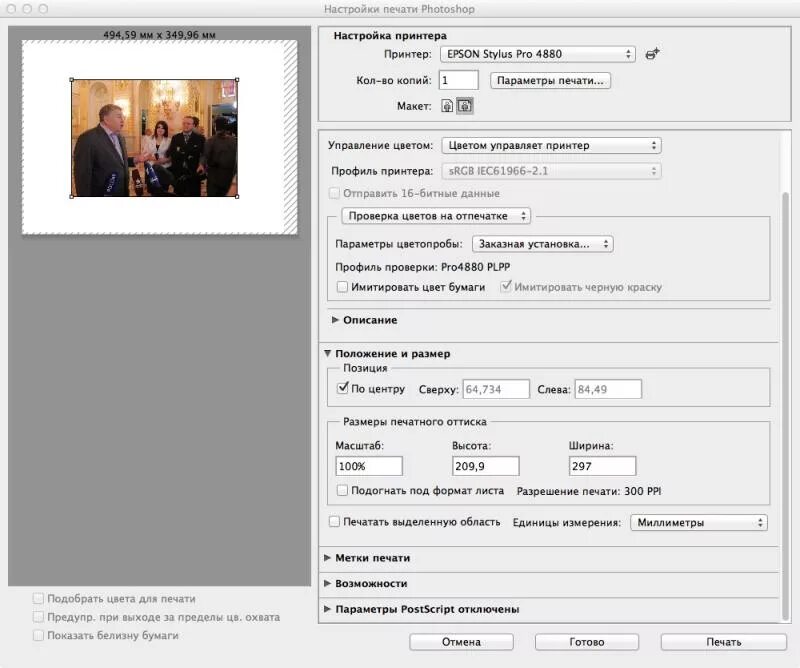Viewport: 800px width, 668px height.
Task: Toggle Подобрать цвета для печати checkbox
Action: pyautogui.click(x=38, y=598)
